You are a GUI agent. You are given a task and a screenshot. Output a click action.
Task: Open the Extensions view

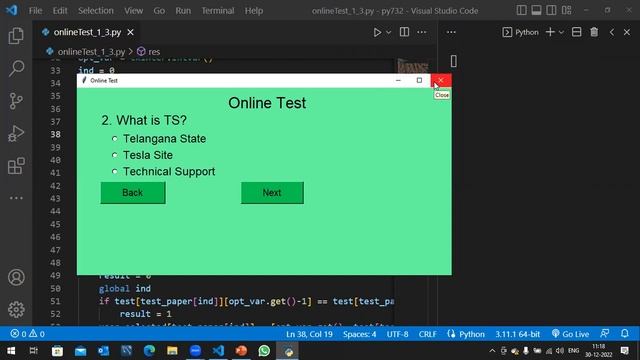(x=16, y=166)
